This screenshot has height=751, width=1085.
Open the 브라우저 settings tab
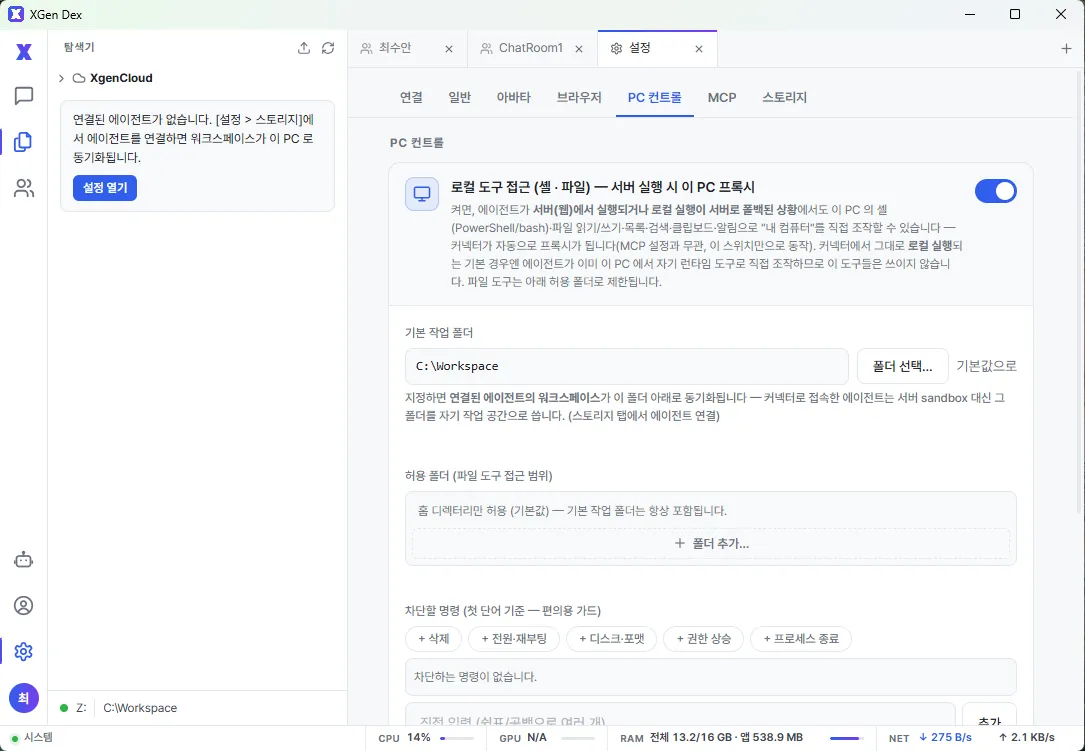tap(579, 98)
